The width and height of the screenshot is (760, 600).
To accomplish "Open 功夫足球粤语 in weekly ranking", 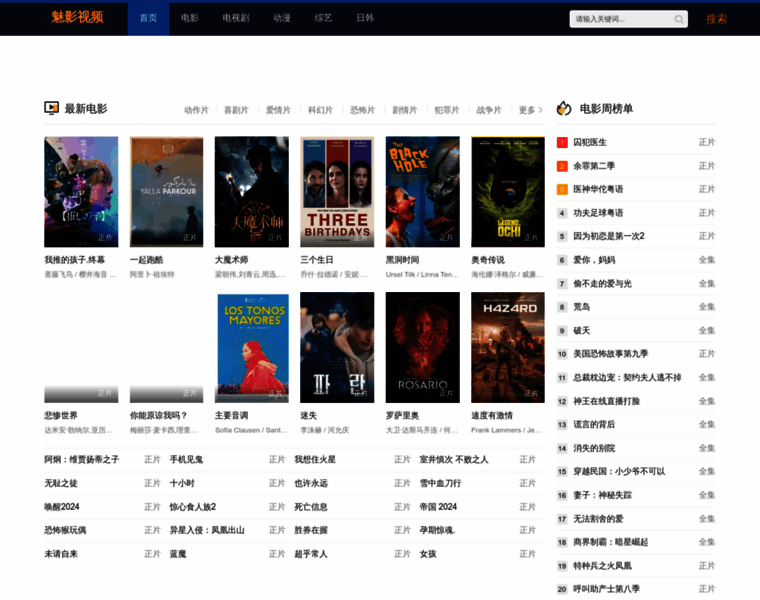I will point(599,213).
